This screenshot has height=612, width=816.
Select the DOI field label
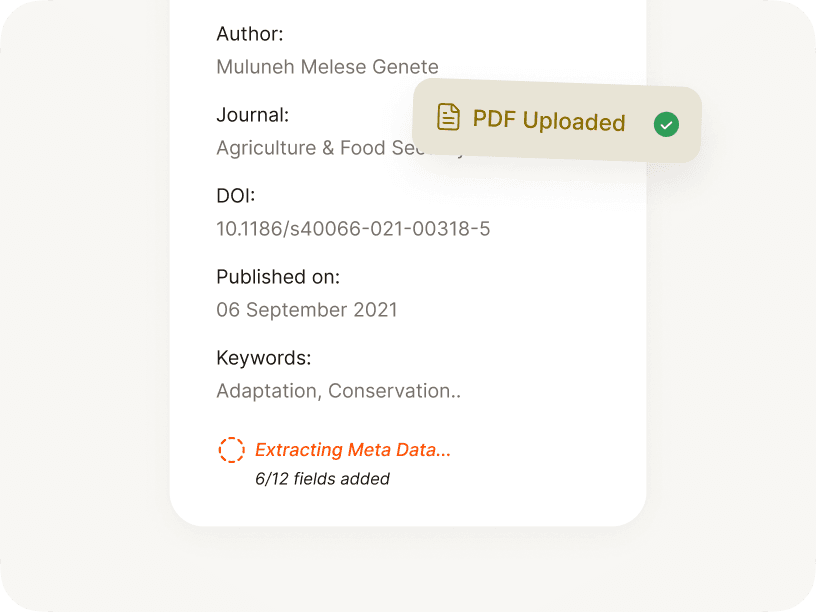tap(234, 195)
